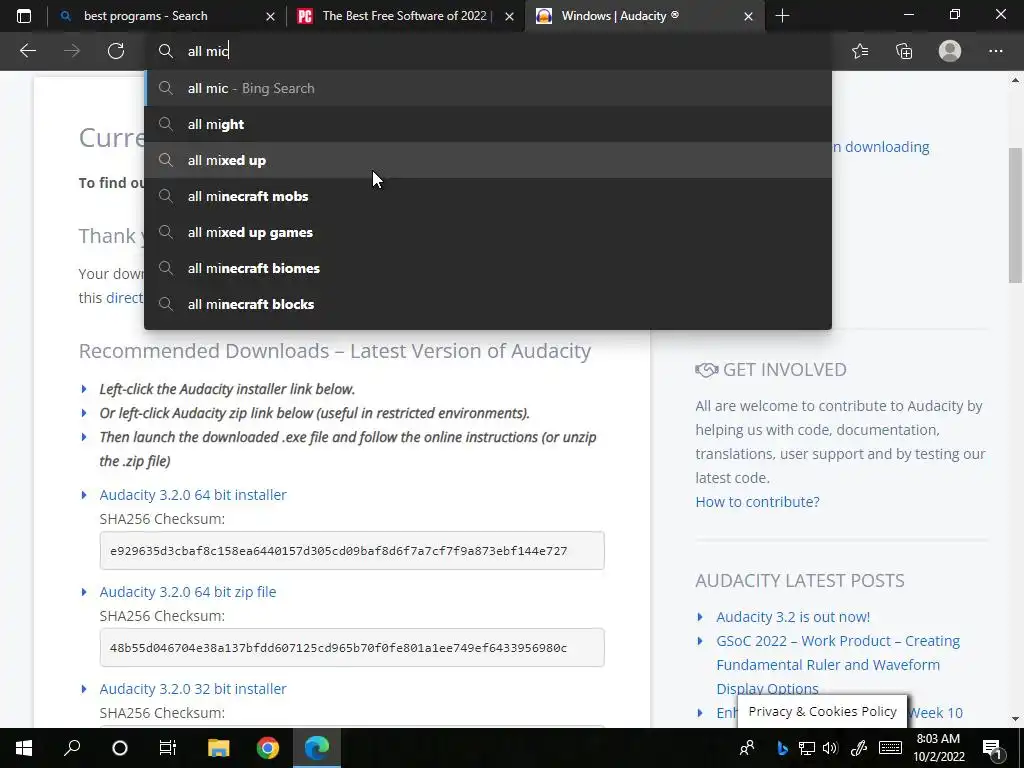The width and height of the screenshot is (1024, 768).
Task: Click scrollbar up arrow
Action: (x=1015, y=80)
